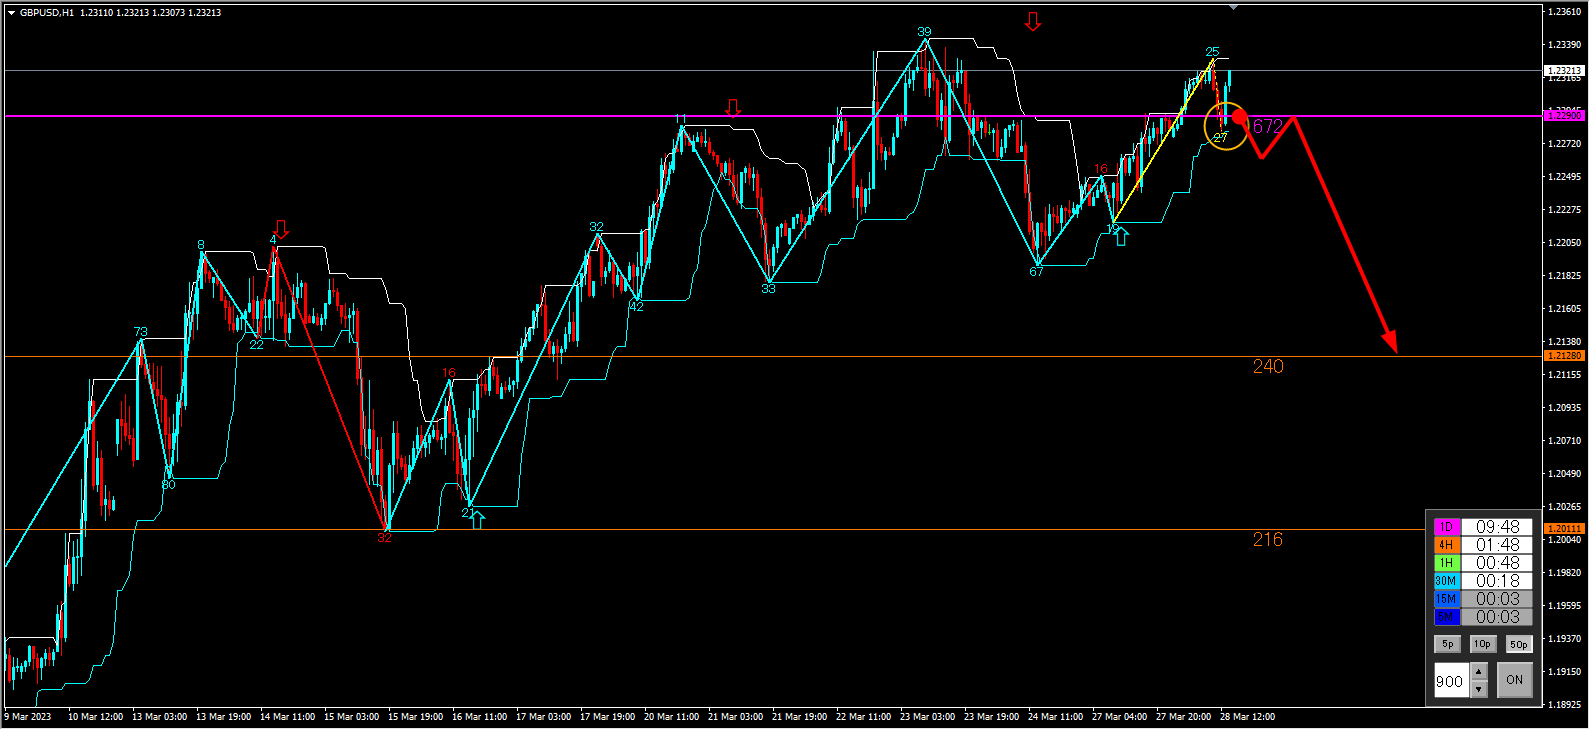
Task: Click the 00:03 timer next to 15M
Action: tap(1497, 599)
